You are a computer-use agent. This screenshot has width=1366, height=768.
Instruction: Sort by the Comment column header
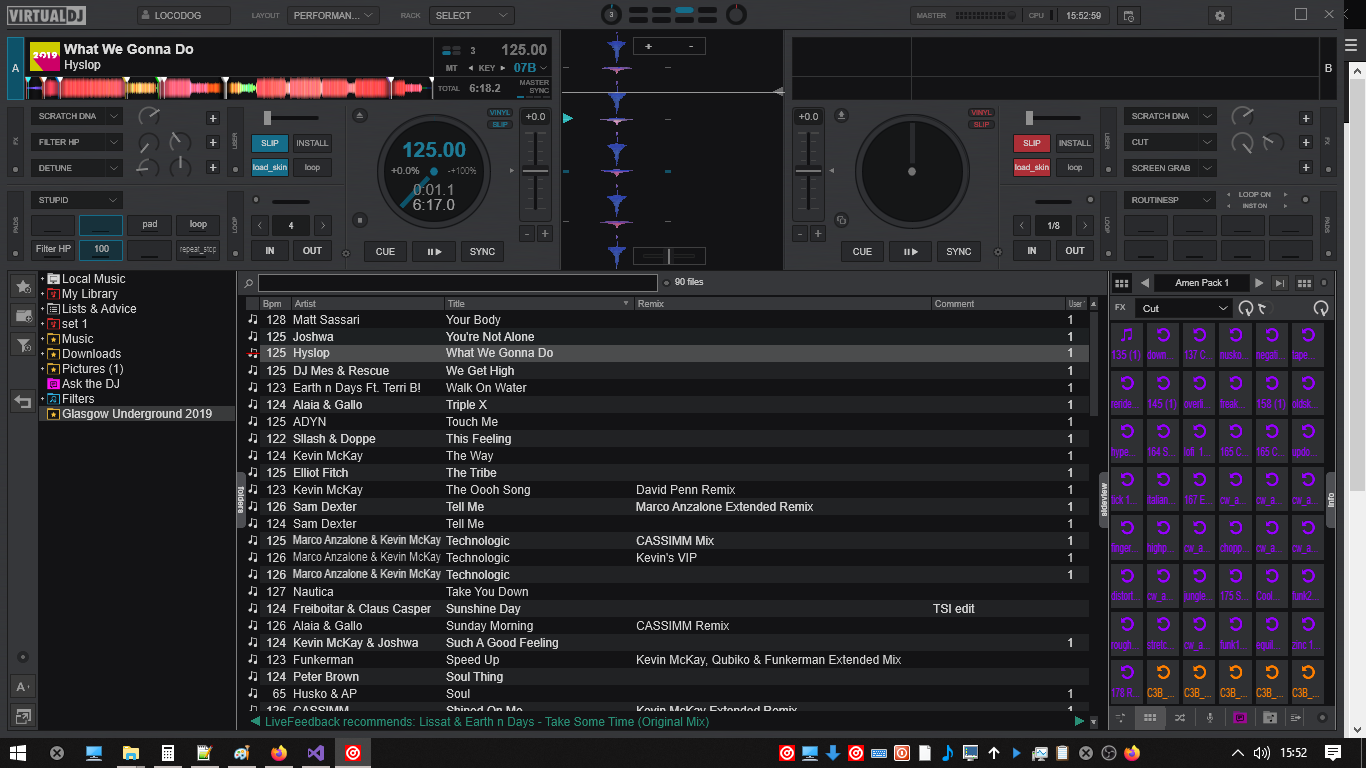click(998, 304)
